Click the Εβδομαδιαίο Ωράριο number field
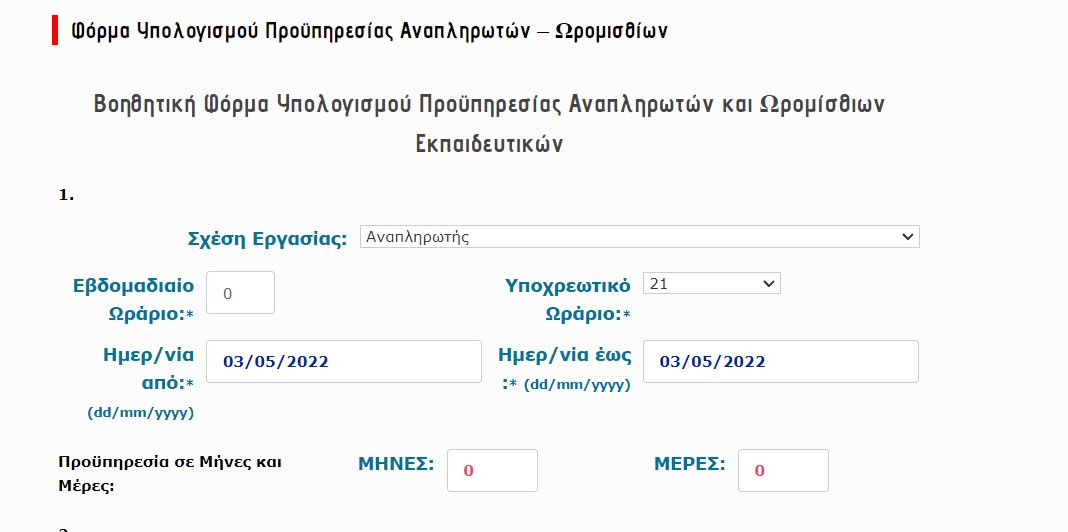This screenshot has height=532, width=1068. 240,293
